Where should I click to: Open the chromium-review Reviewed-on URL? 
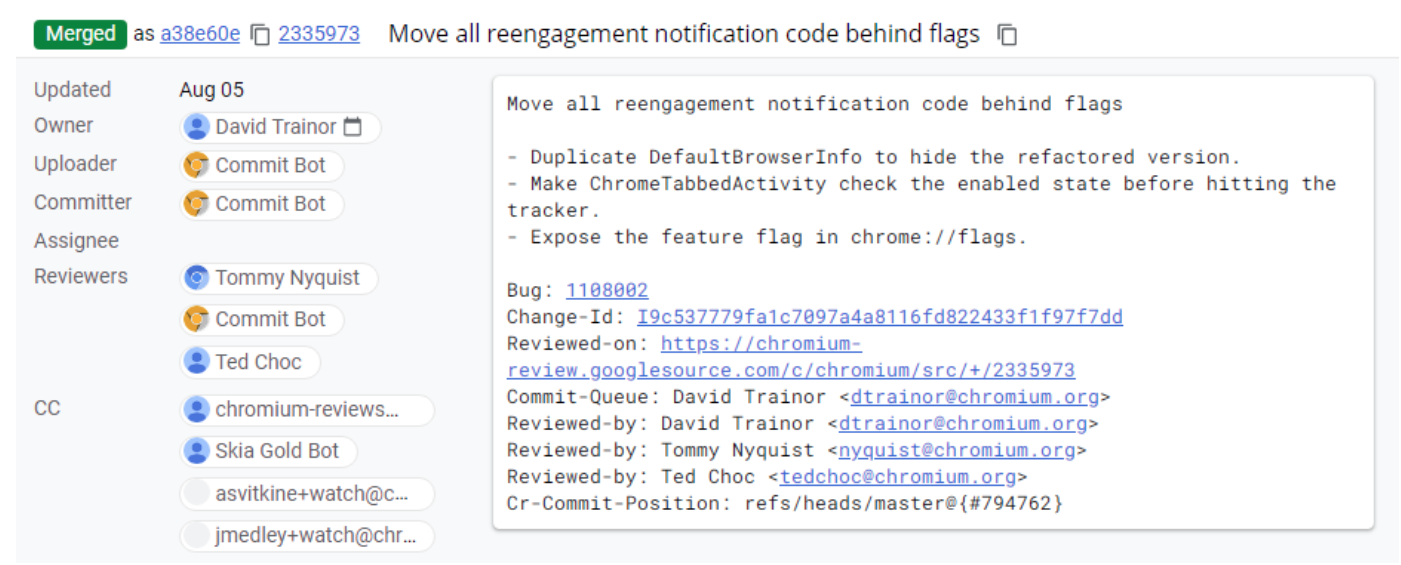coord(790,370)
